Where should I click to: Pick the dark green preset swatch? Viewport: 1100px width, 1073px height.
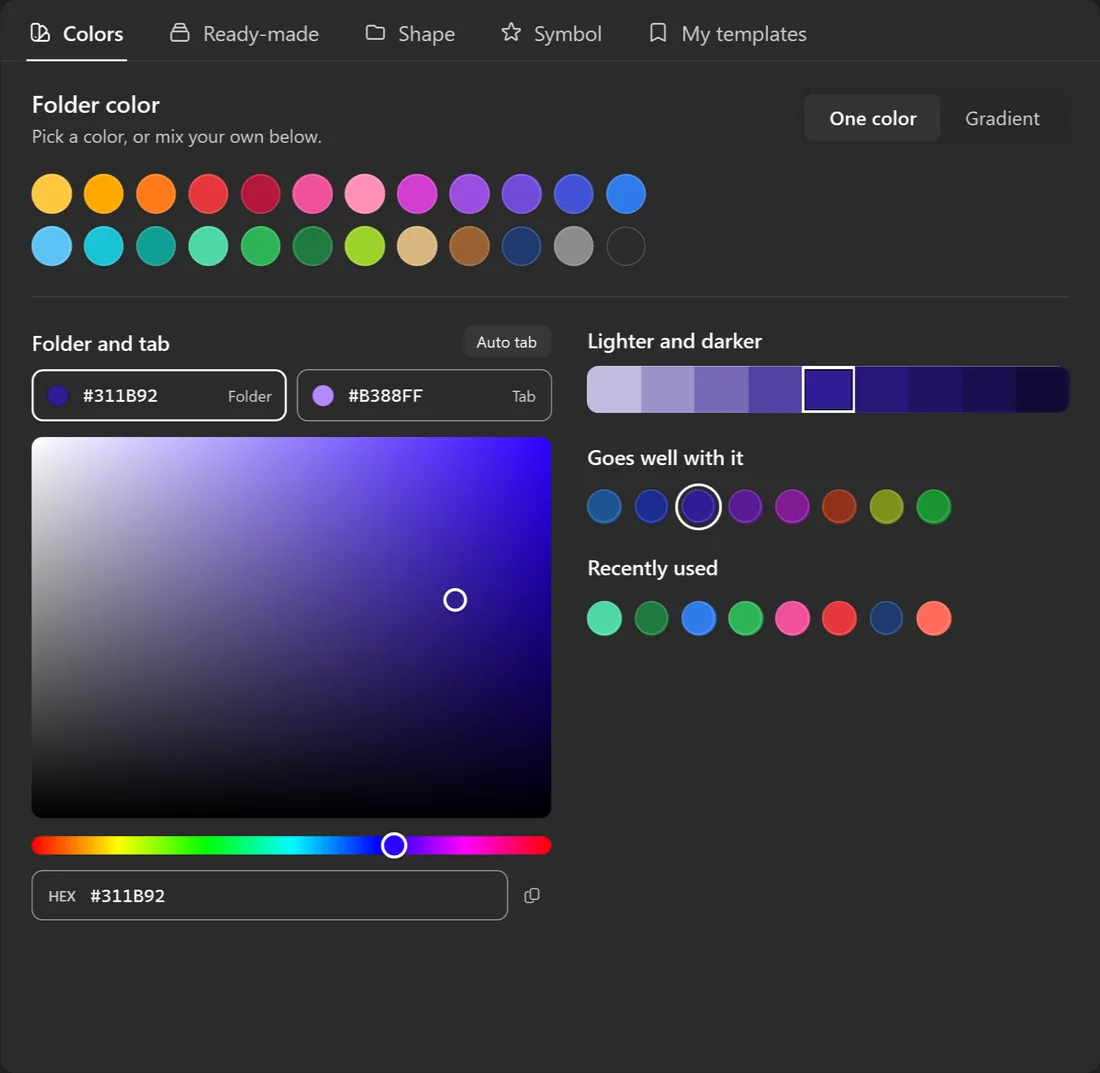(x=313, y=246)
